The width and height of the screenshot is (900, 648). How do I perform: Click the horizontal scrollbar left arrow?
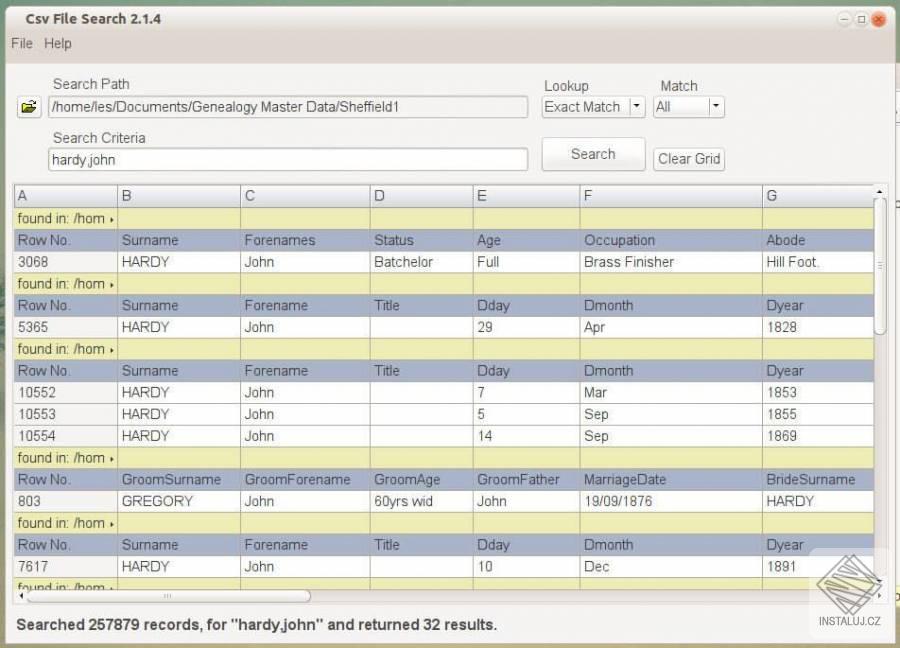[x=21, y=596]
